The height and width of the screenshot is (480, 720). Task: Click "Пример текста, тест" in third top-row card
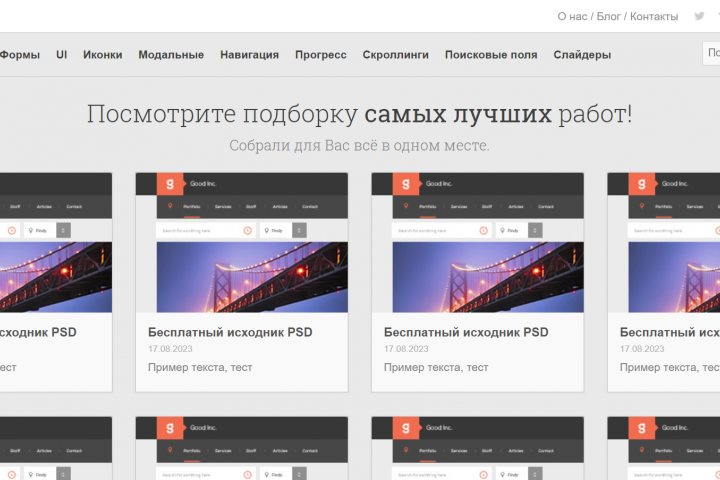pos(436,367)
